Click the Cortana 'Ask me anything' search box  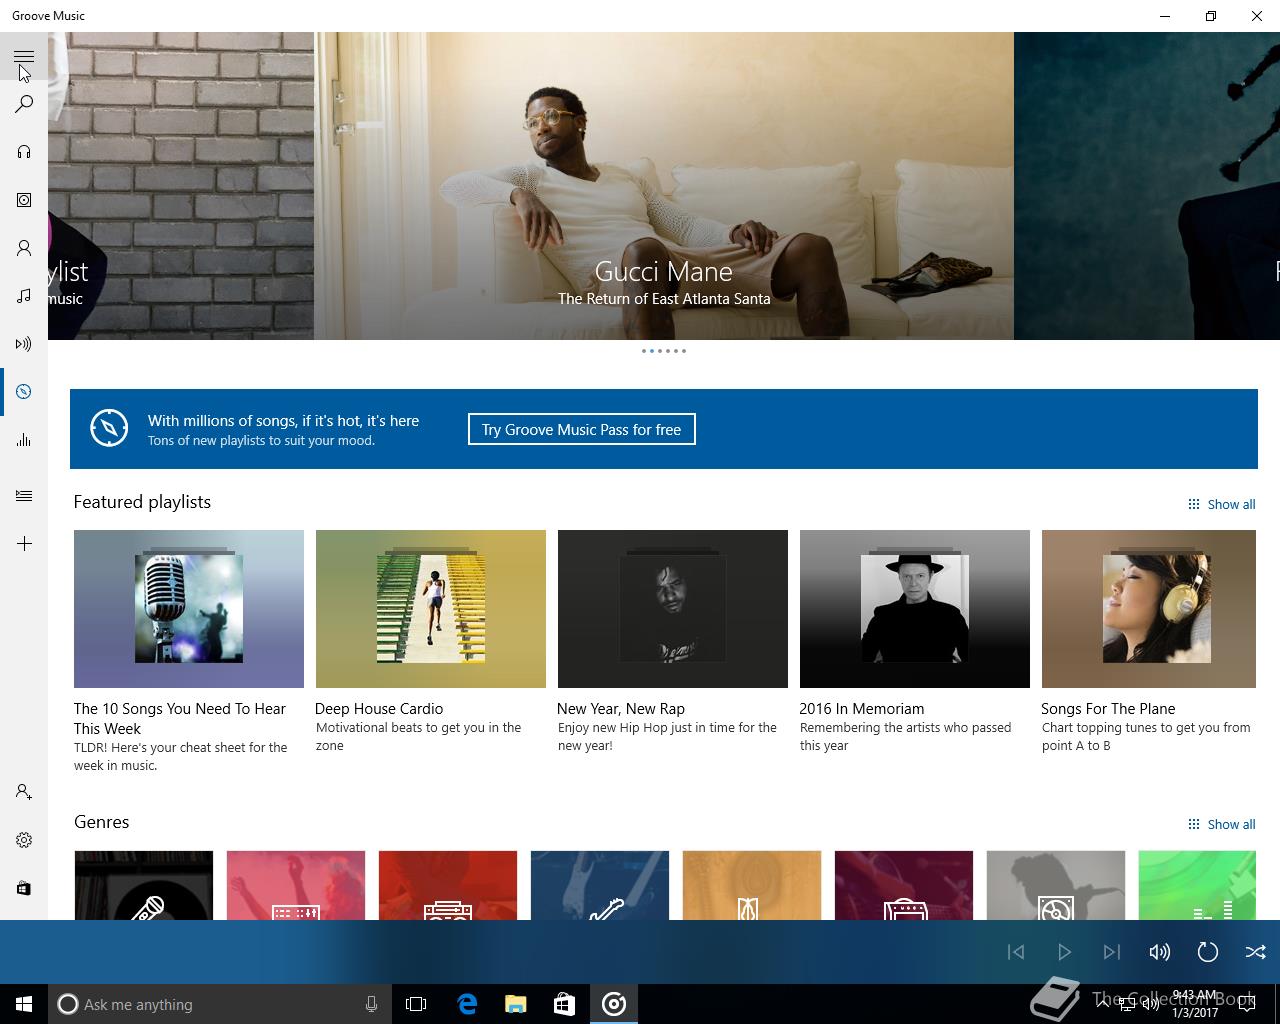pyautogui.click(x=218, y=1004)
